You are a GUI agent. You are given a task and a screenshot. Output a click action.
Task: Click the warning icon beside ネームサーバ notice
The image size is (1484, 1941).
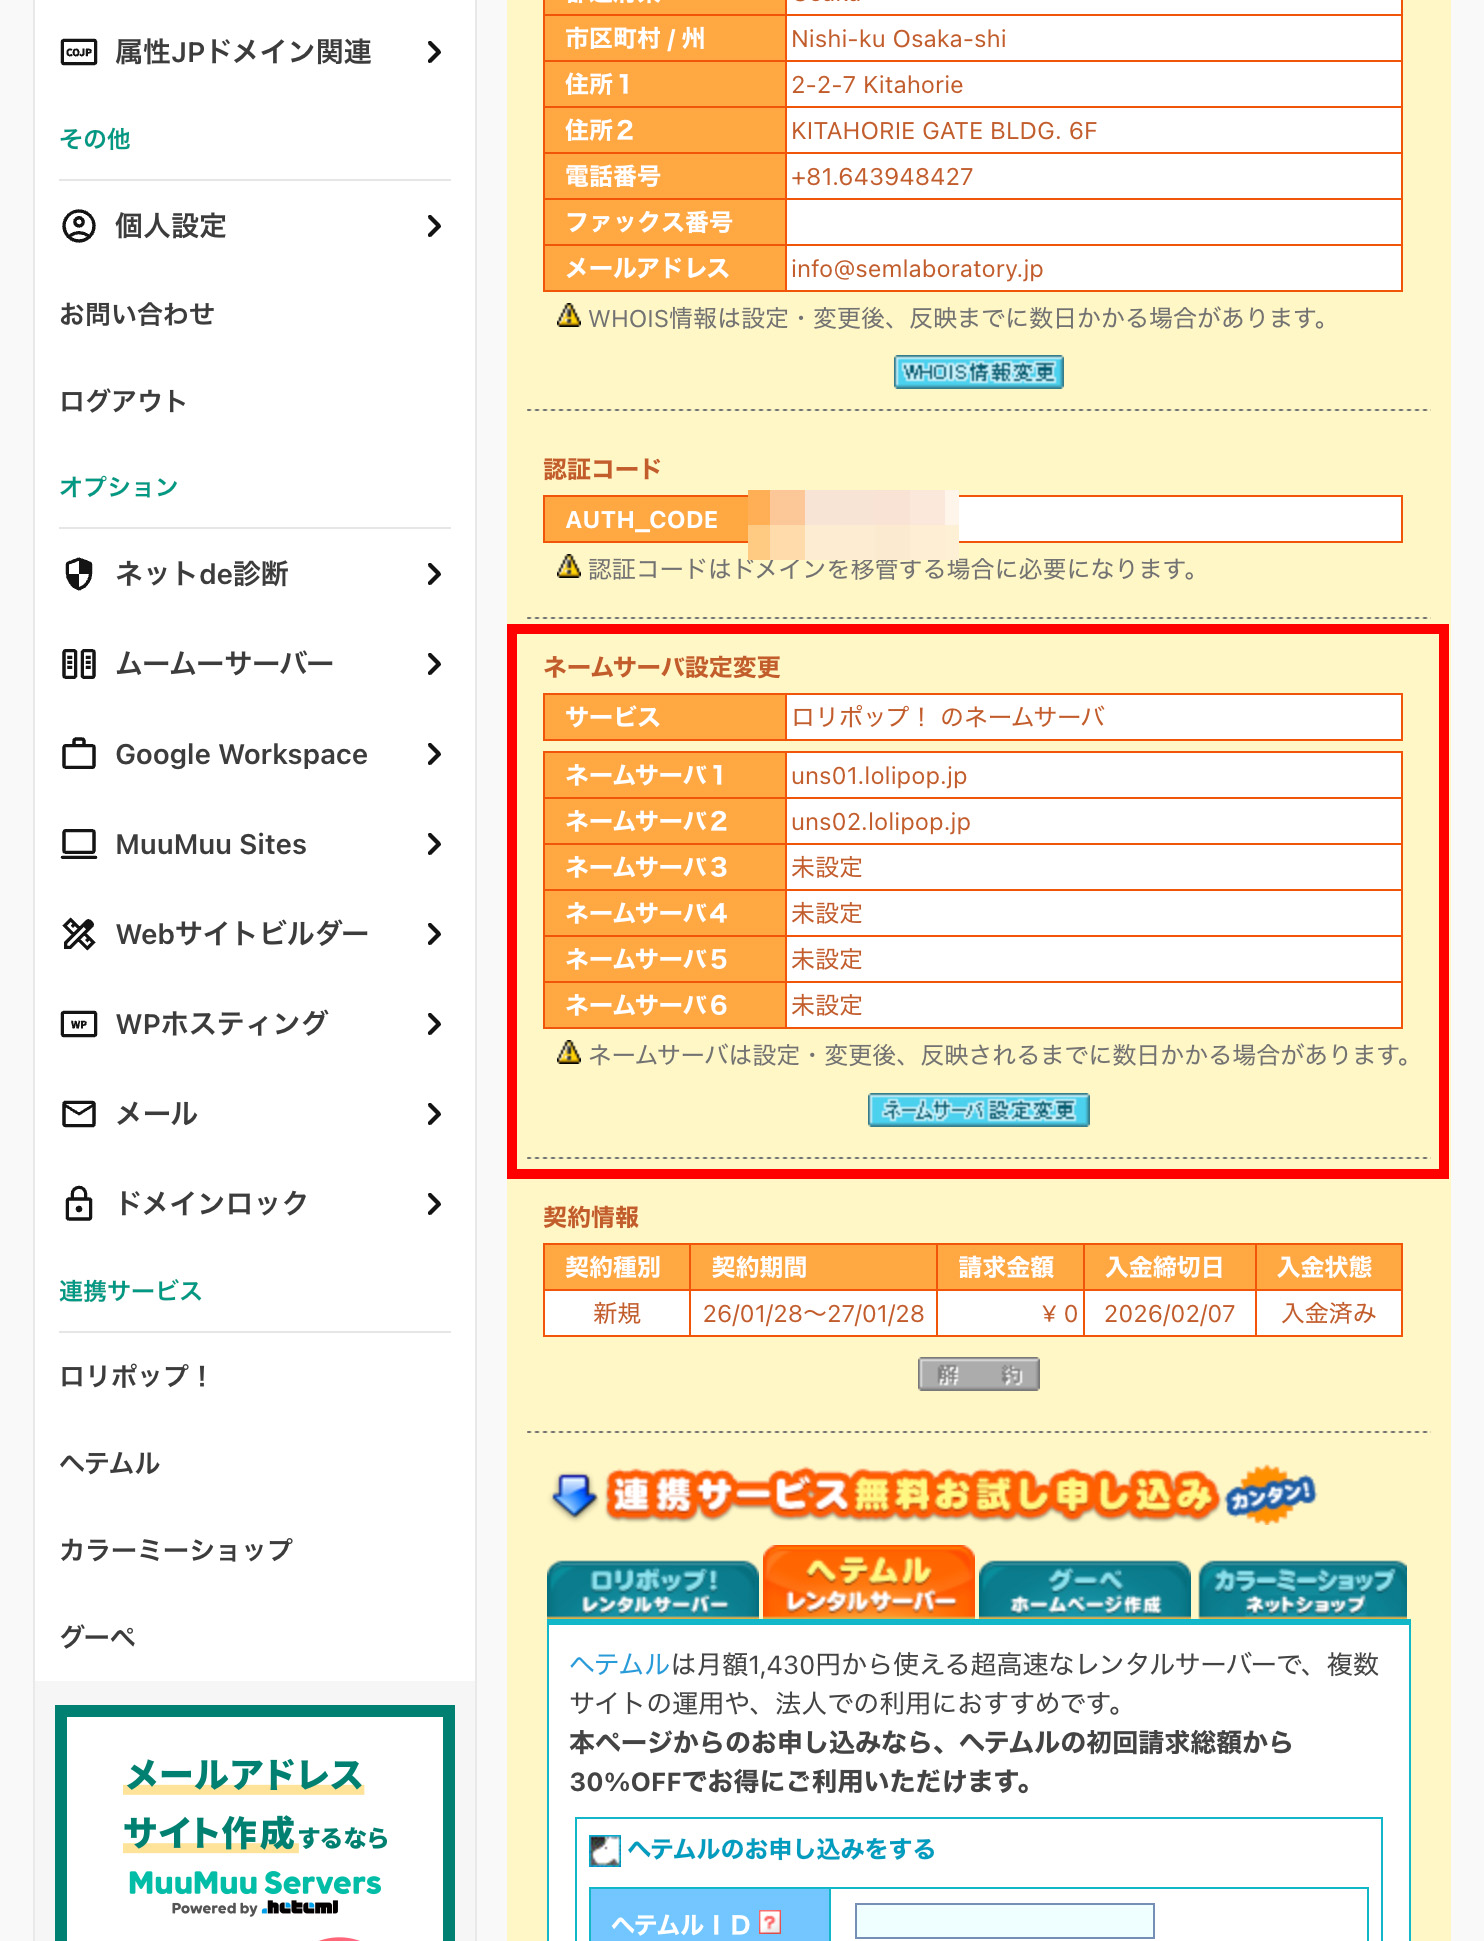(x=569, y=1052)
